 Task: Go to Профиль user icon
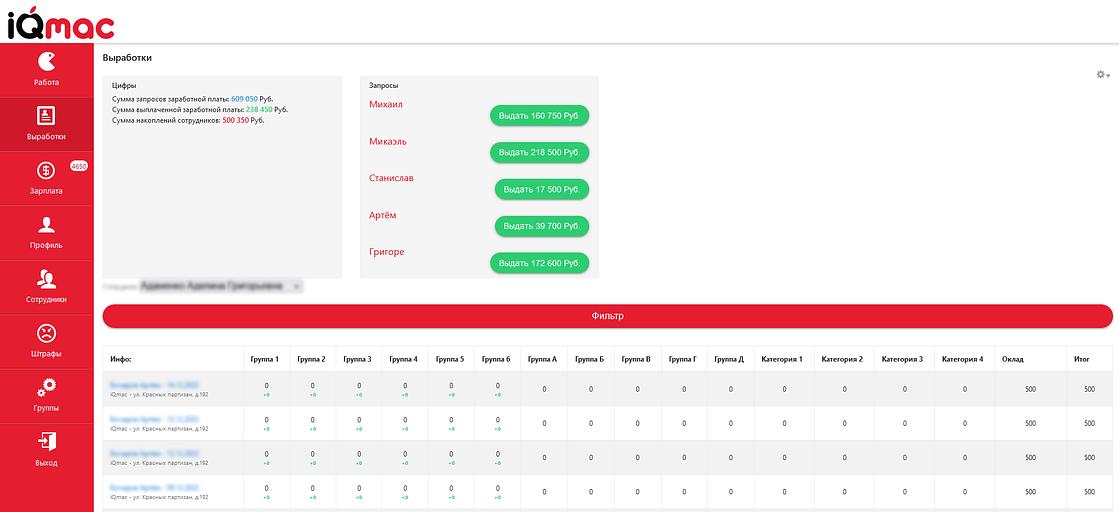pyautogui.click(x=46, y=225)
